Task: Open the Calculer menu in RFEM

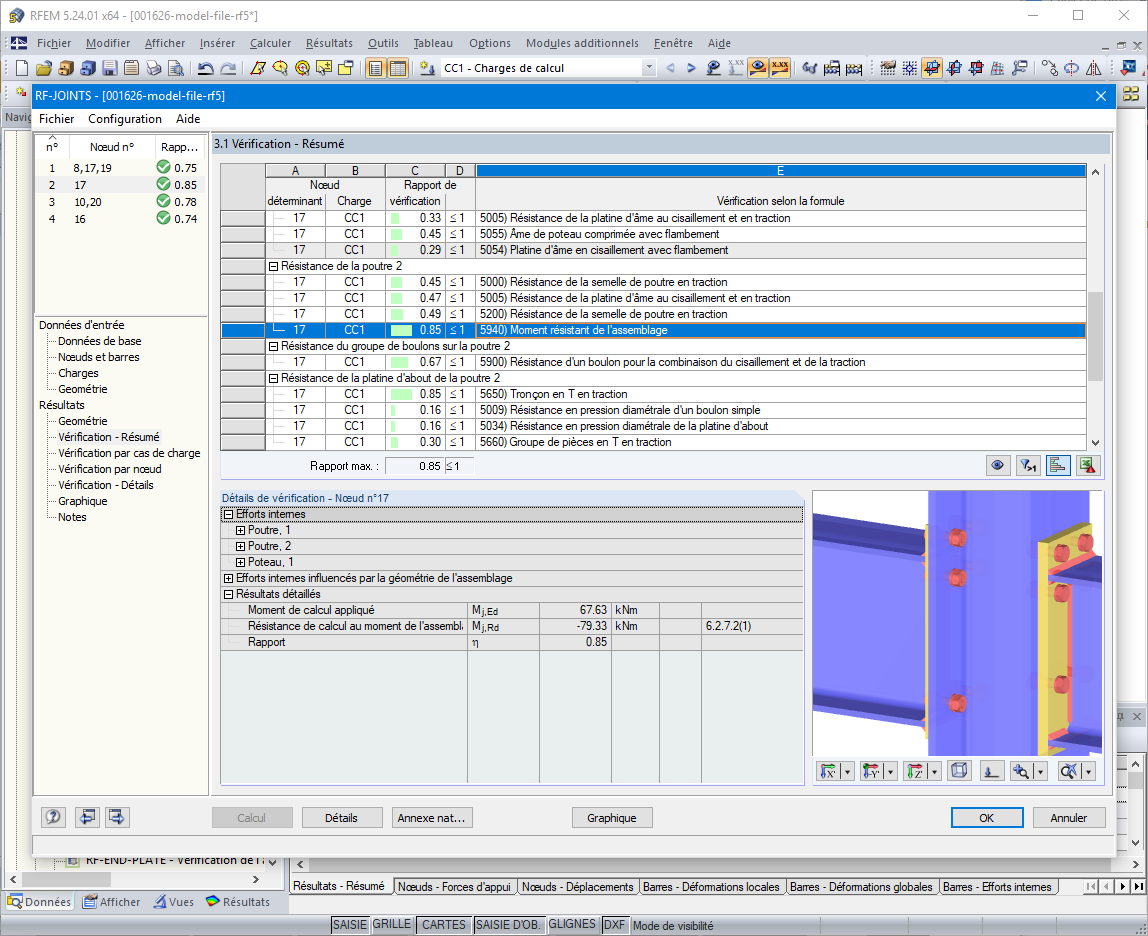Action: tap(270, 43)
